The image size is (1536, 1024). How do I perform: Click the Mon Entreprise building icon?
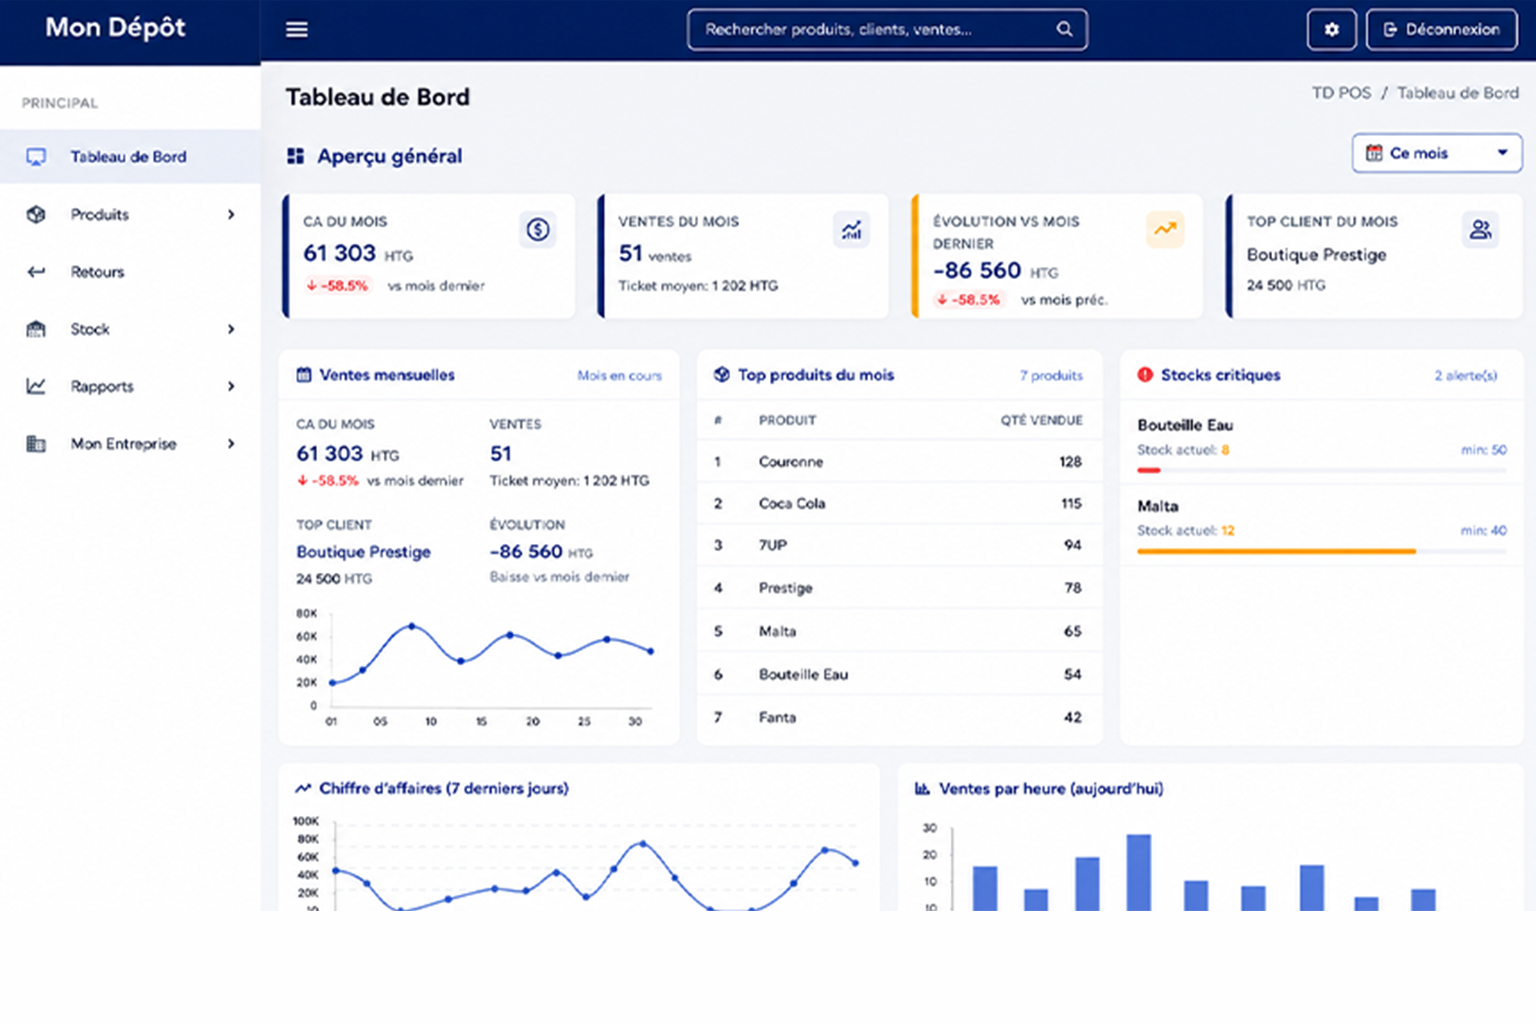36,444
